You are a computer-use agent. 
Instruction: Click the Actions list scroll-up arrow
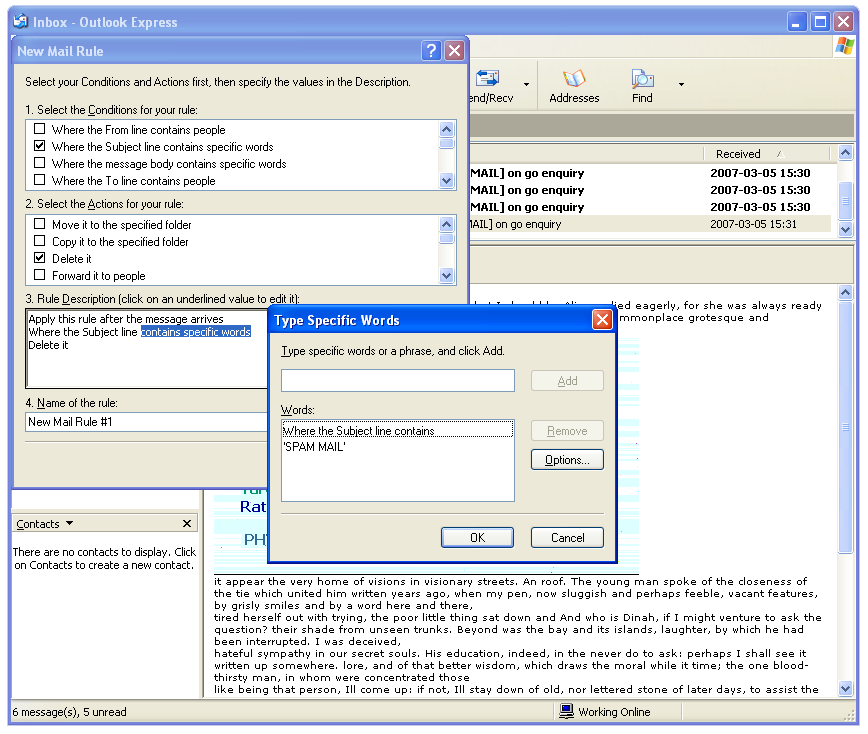(x=447, y=224)
